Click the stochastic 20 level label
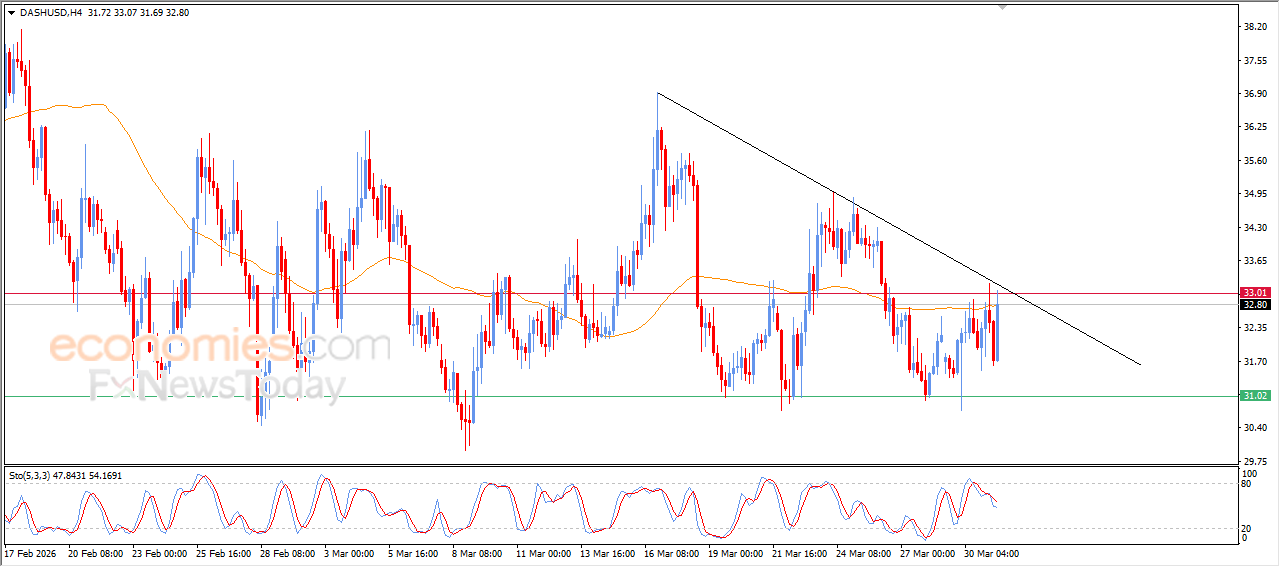 pyautogui.click(x=1246, y=528)
